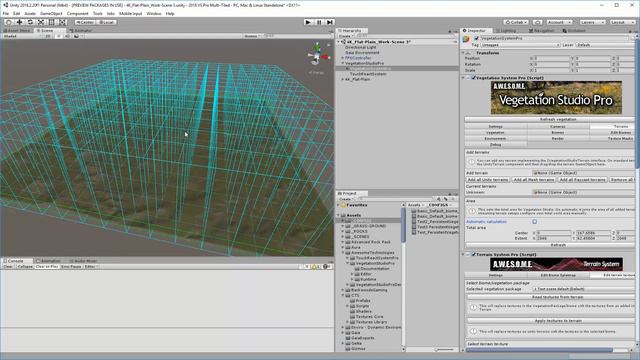This screenshot has height=360, width=640.
Task: Click the Scene view search field
Action: click(x=296, y=36)
